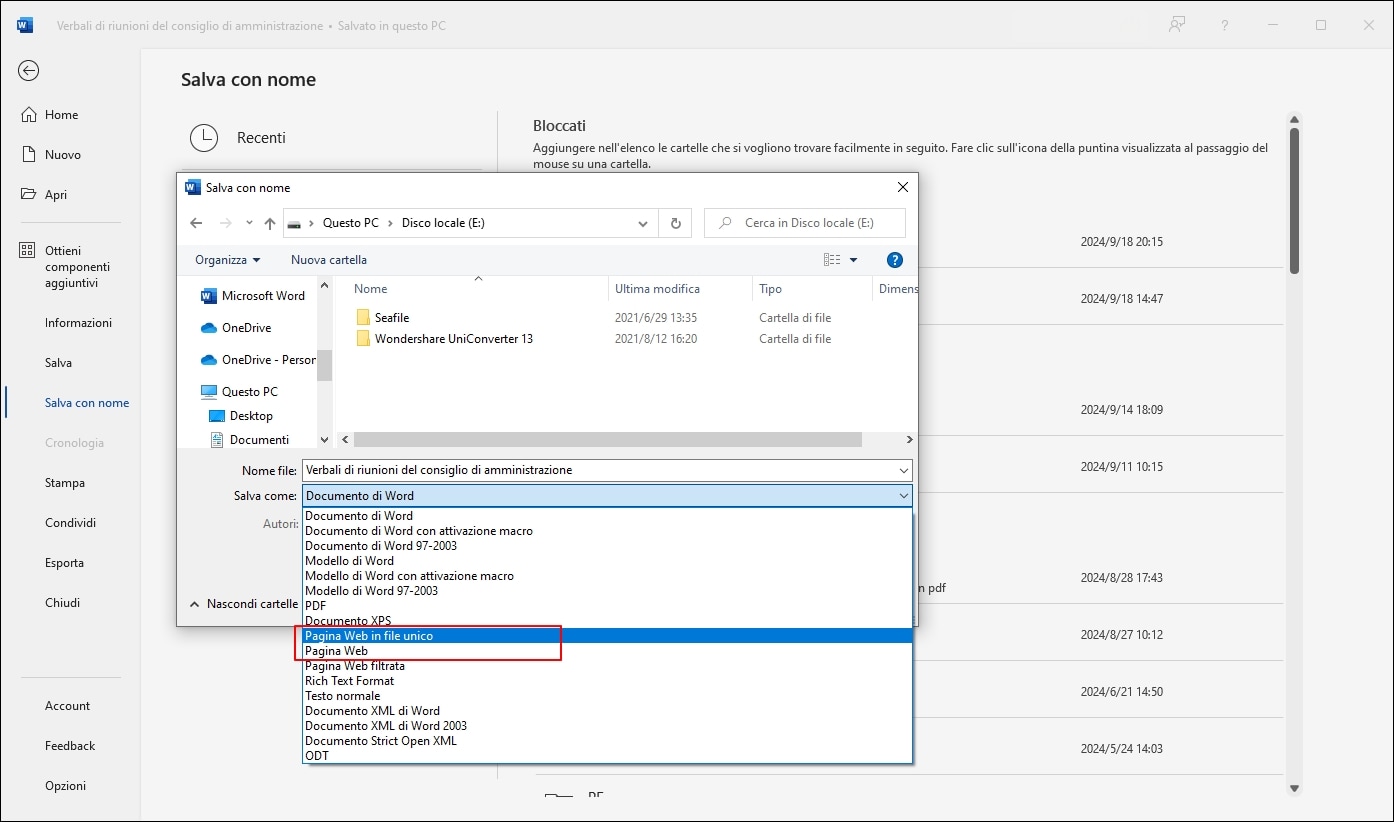Select OneDrive in the navigation tree
This screenshot has width=1394, height=822.
[237, 328]
